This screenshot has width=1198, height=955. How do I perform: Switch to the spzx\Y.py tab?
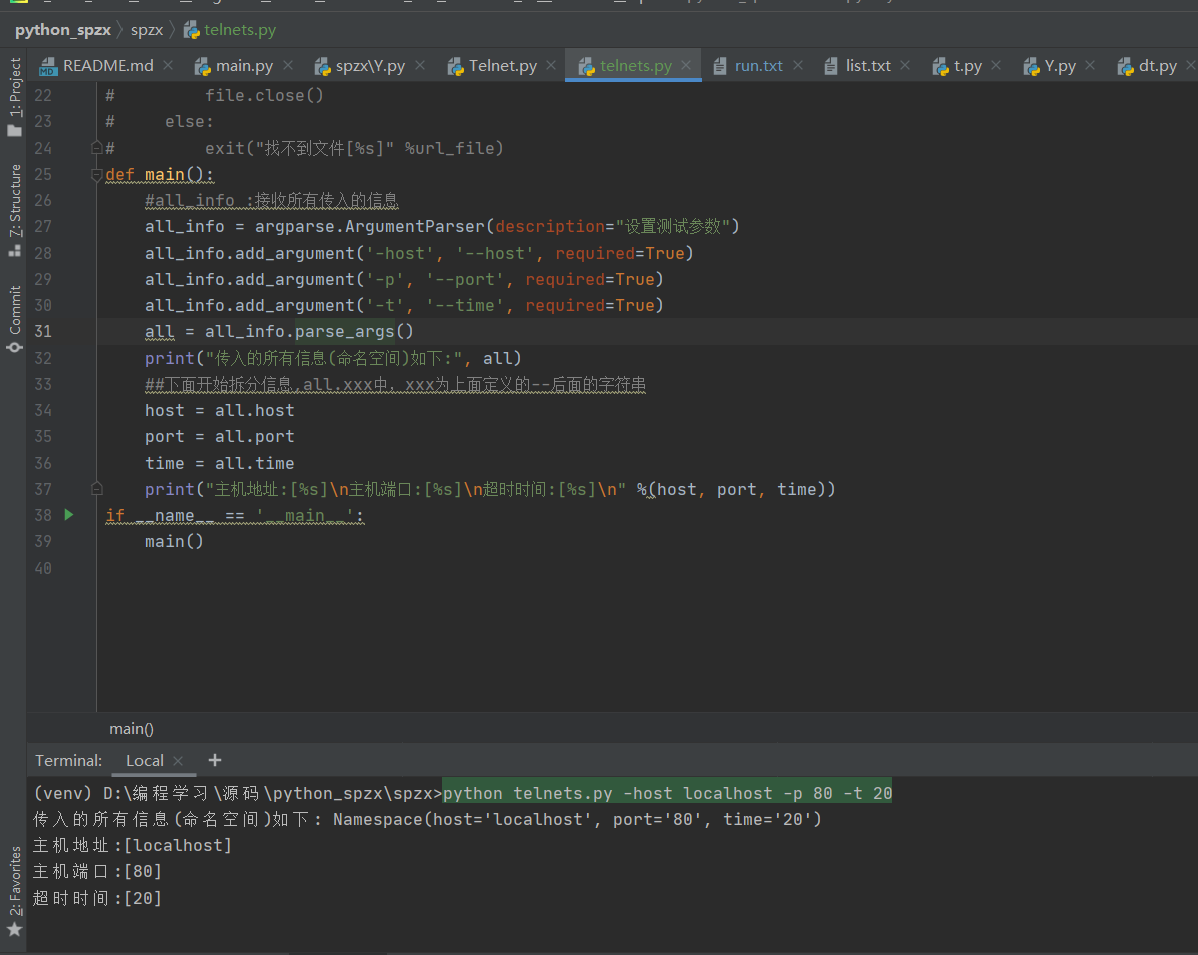pyautogui.click(x=370, y=66)
